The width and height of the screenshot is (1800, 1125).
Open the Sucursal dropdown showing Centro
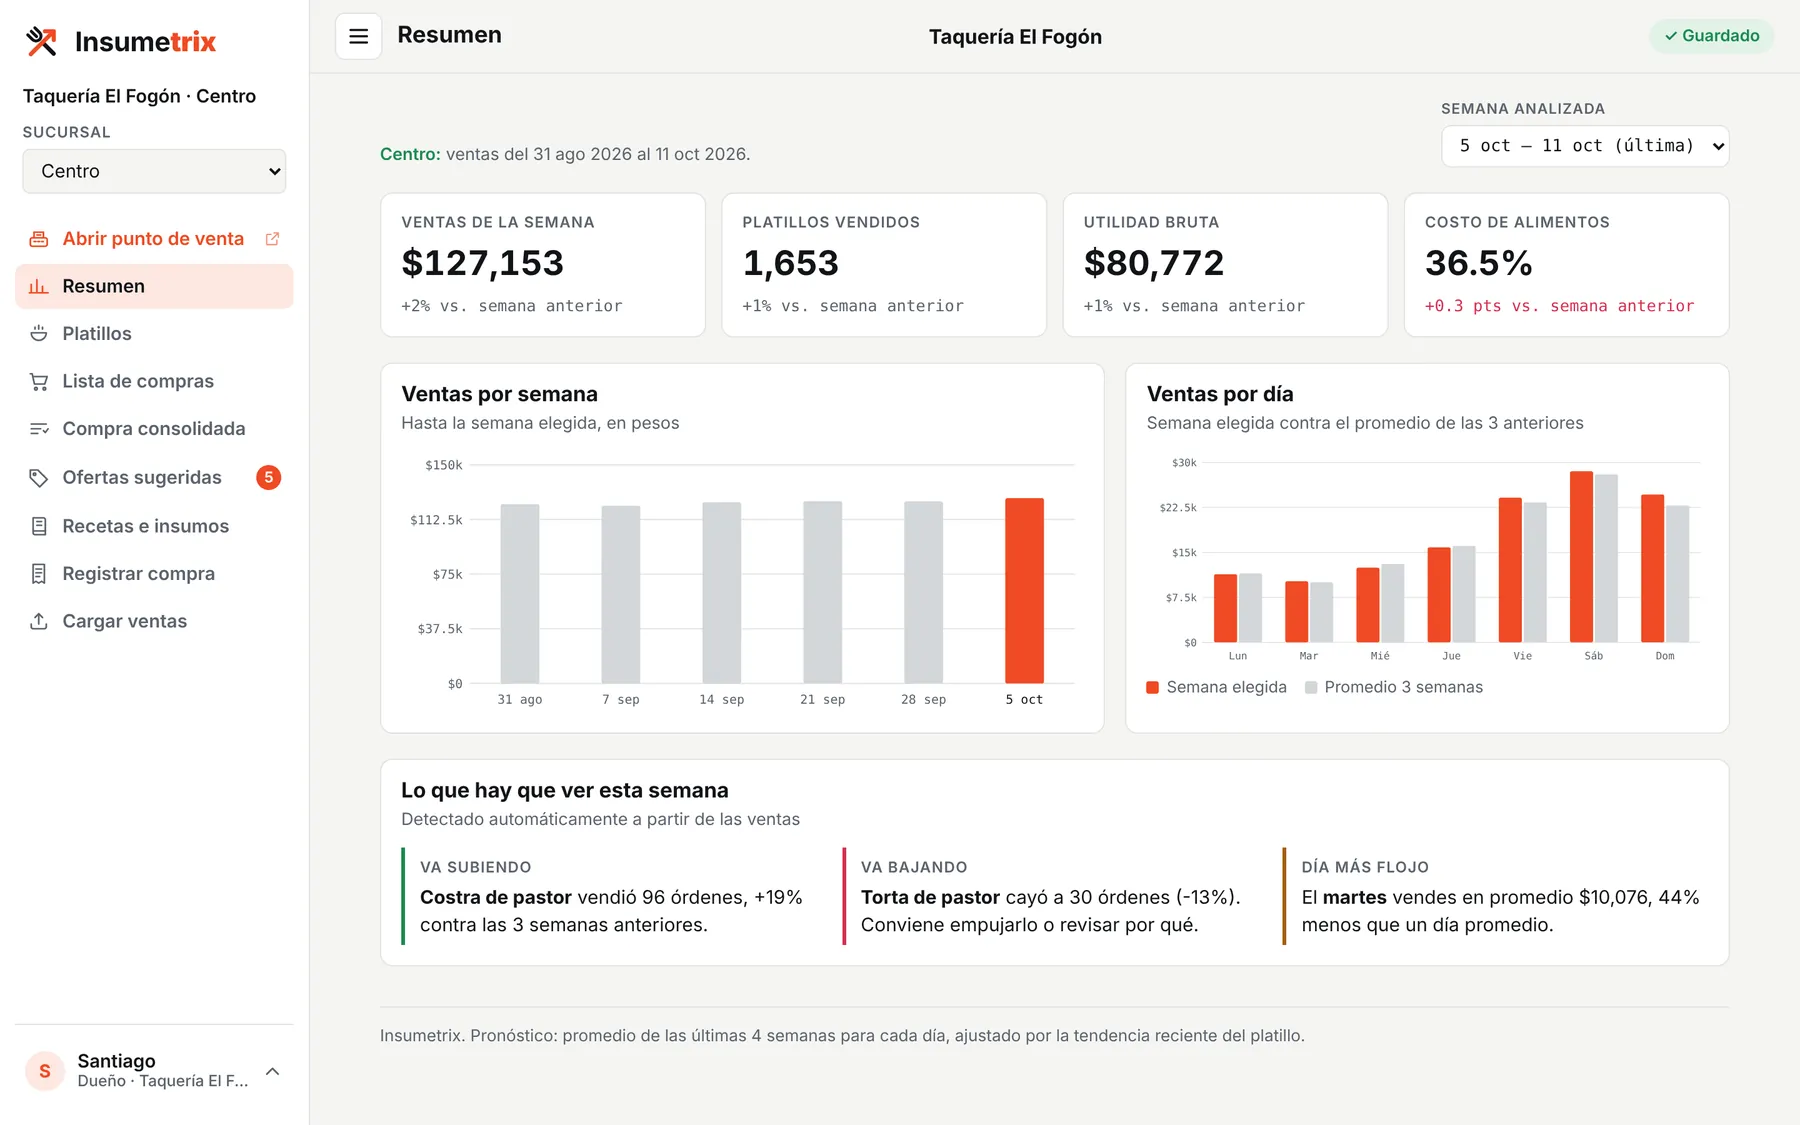pyautogui.click(x=154, y=171)
